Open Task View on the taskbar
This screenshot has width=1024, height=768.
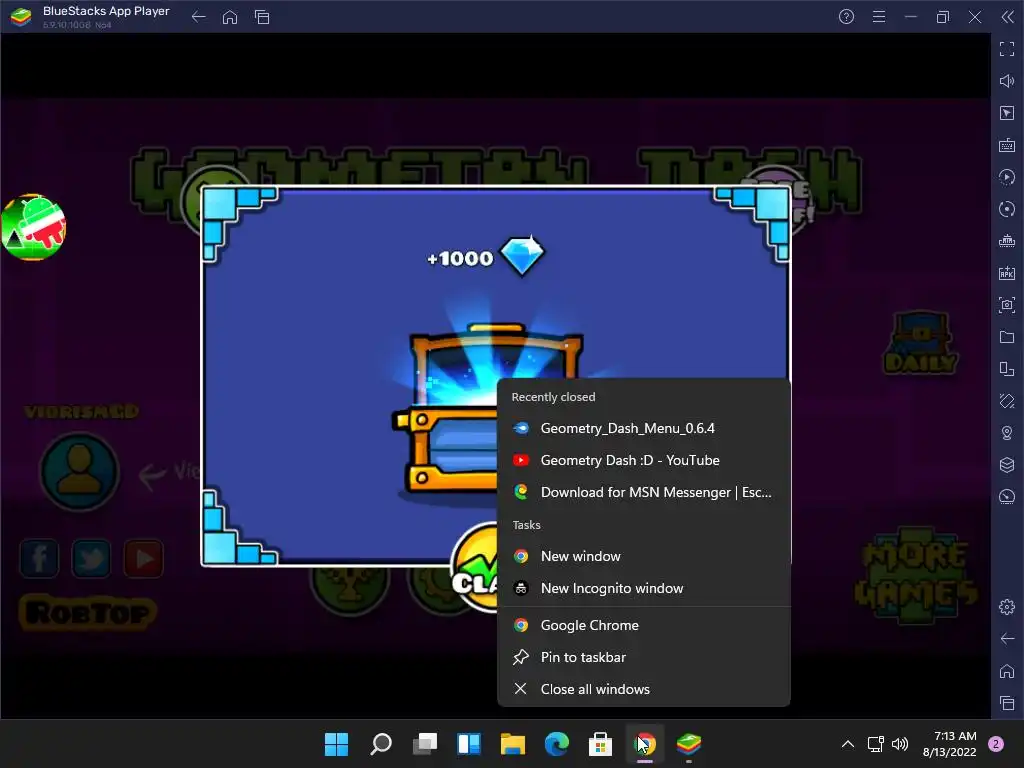coord(424,744)
